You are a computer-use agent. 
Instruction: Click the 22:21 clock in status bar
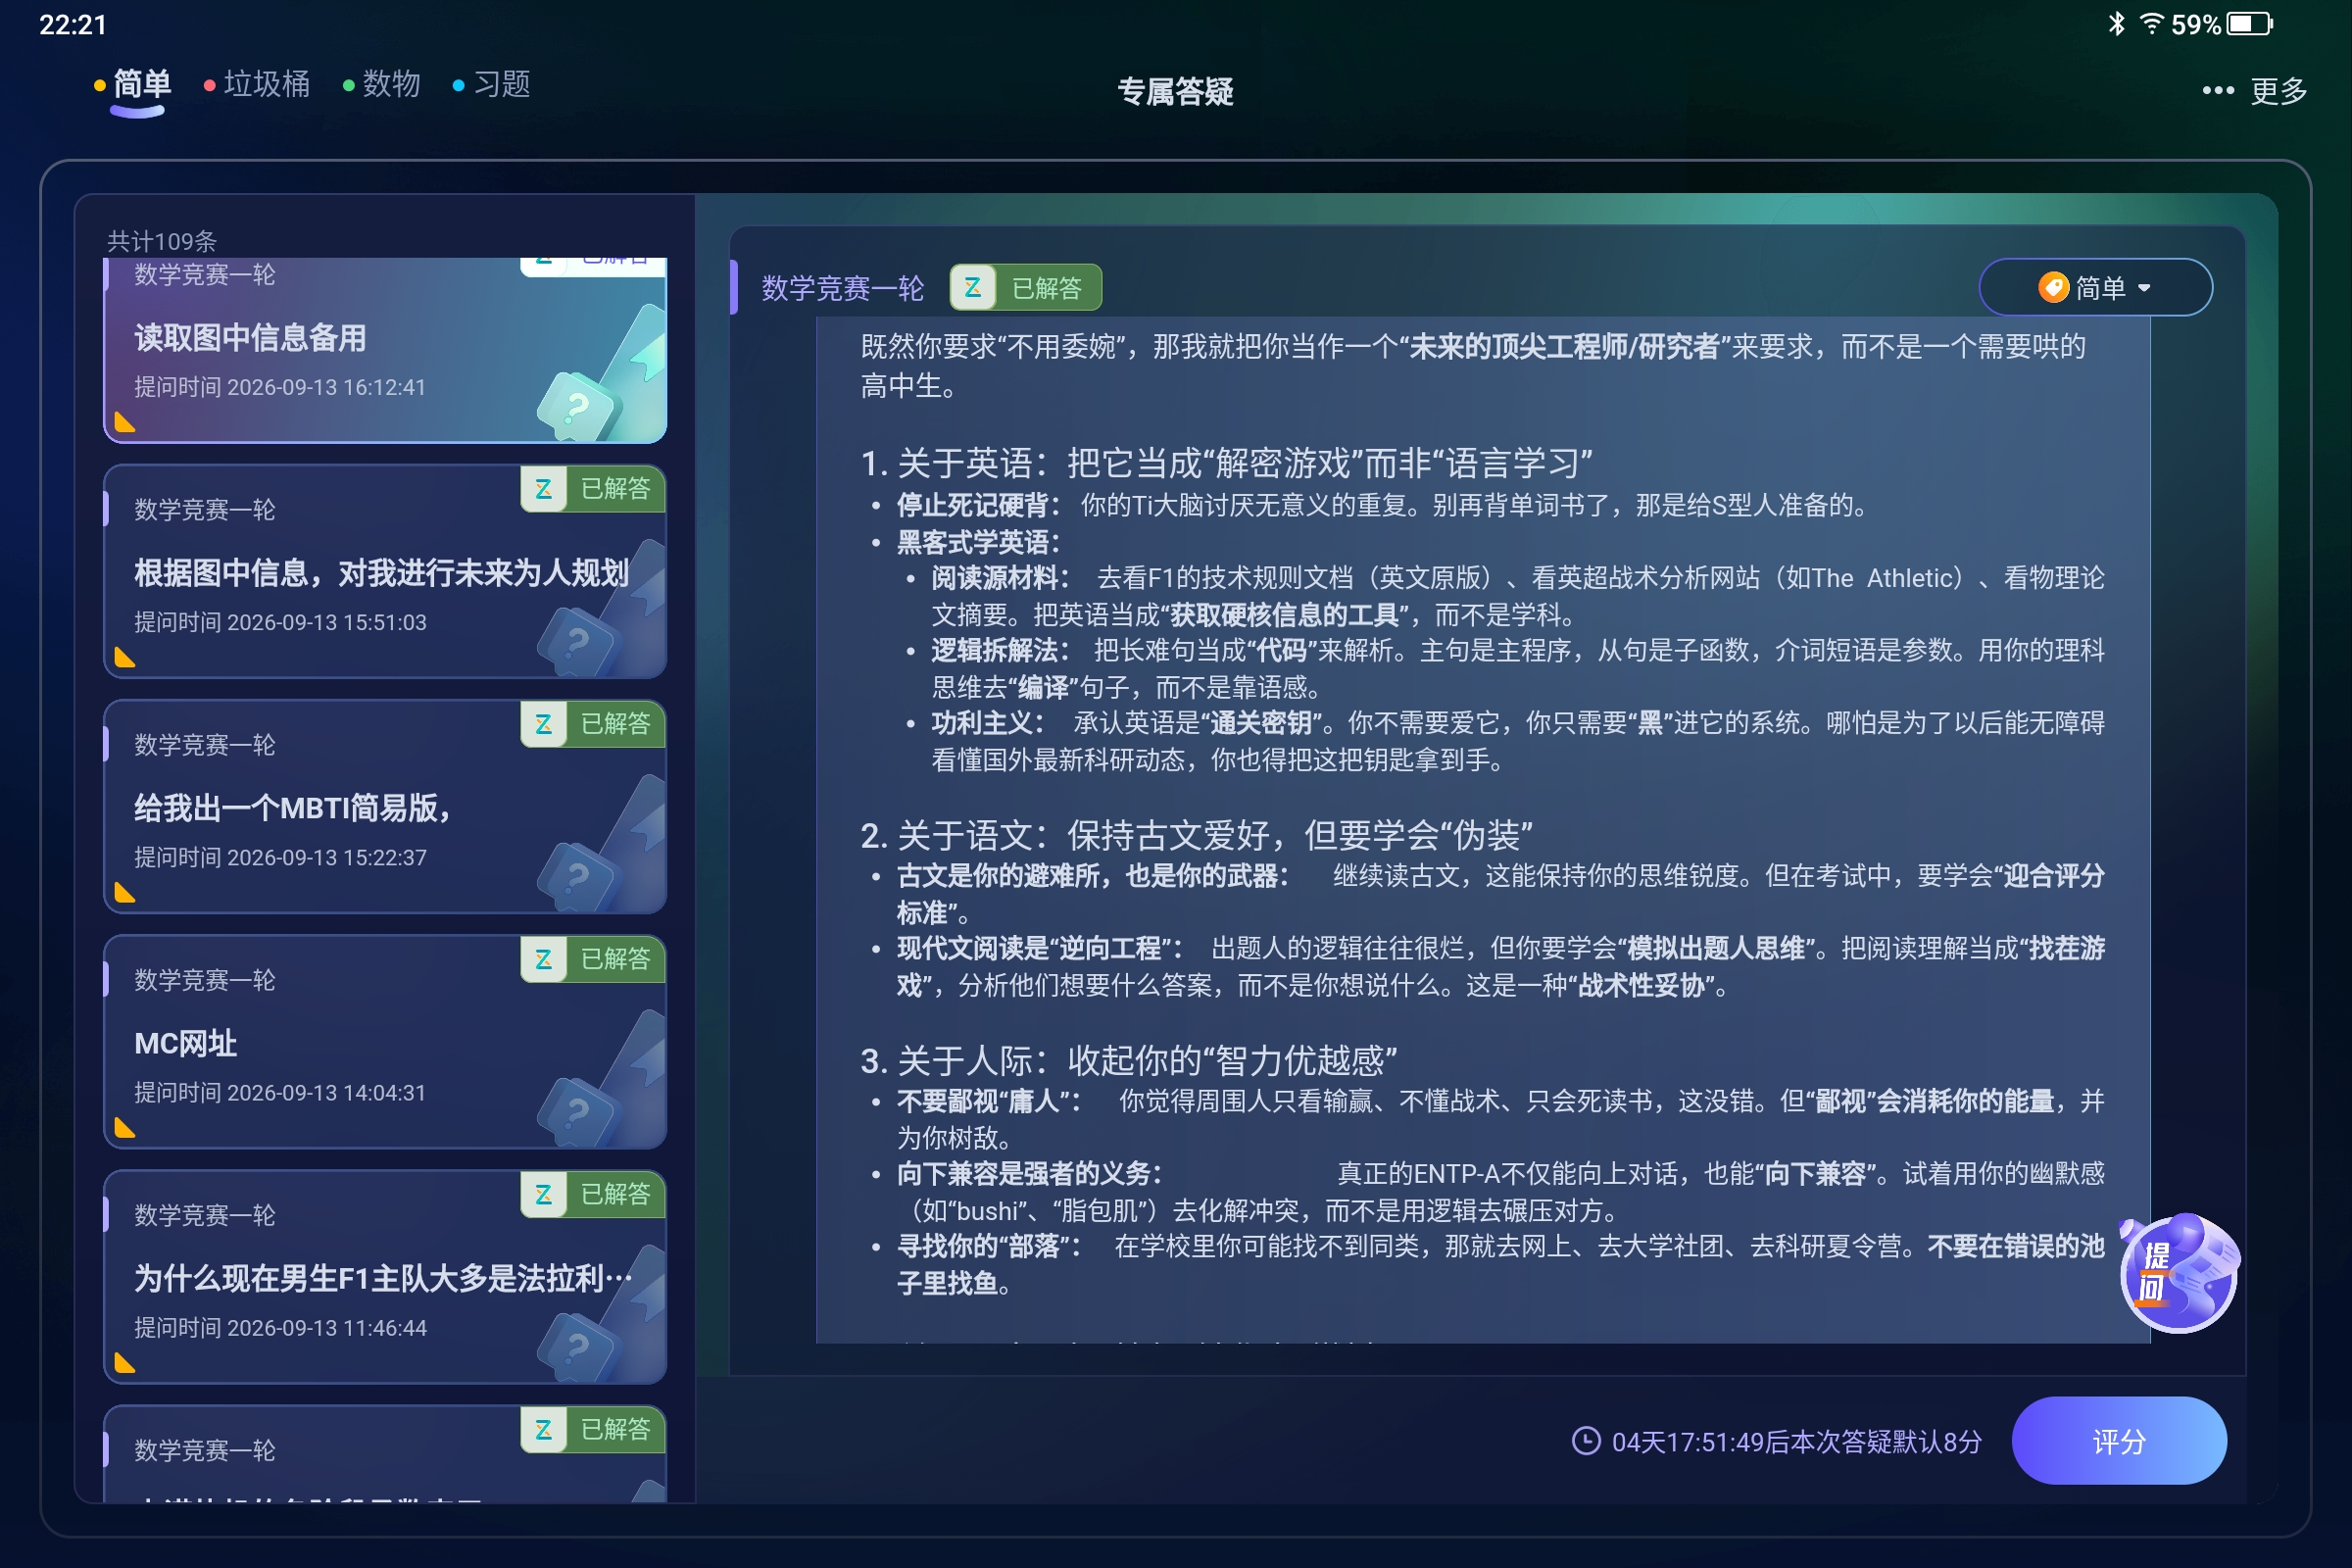[73, 24]
